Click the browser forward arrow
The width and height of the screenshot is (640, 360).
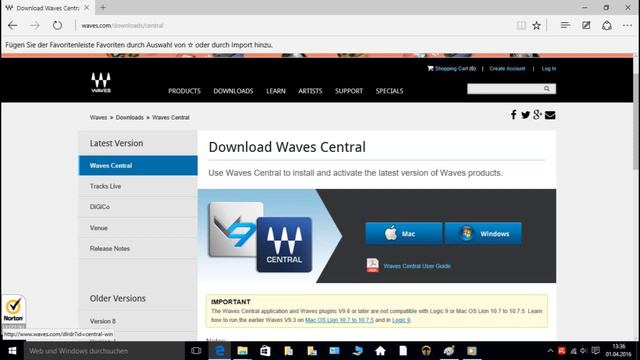point(35,25)
